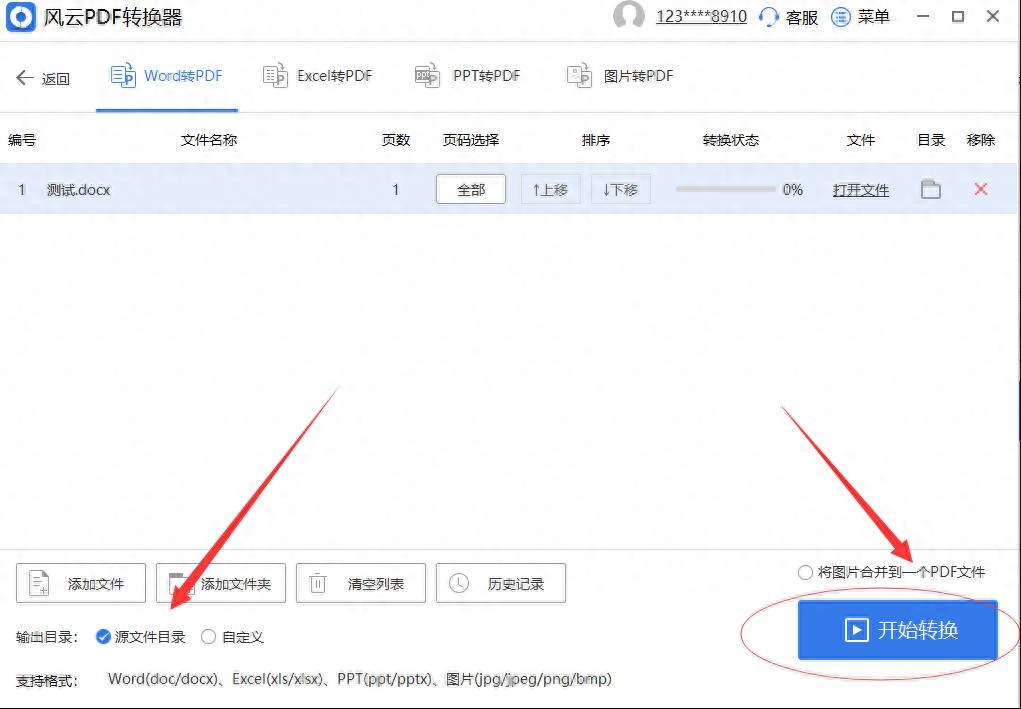Screen dimensions: 1021x709
Task: Minimize the converter window
Action: click(923, 16)
